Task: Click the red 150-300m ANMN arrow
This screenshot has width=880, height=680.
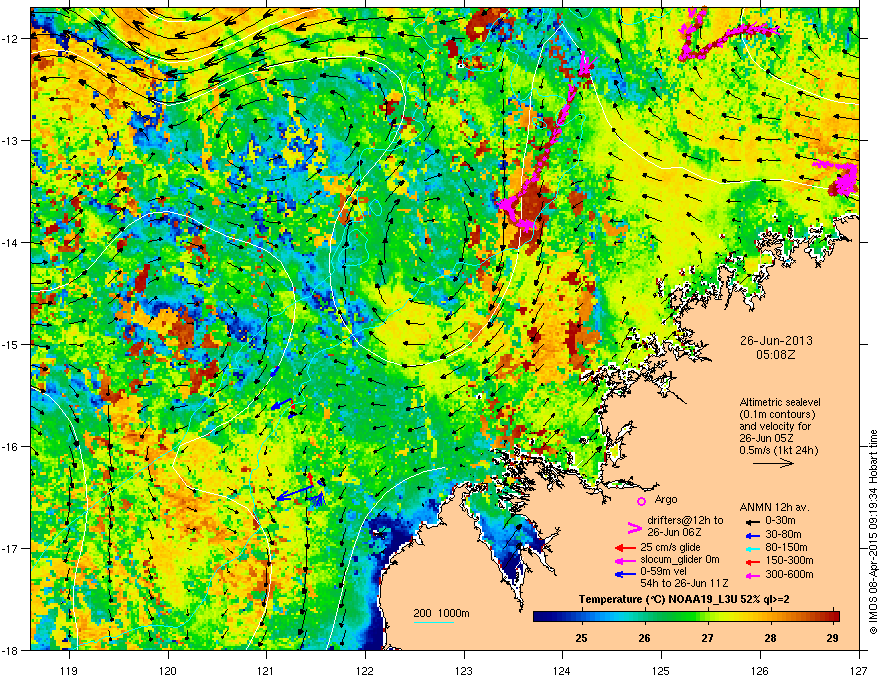Action: coord(752,561)
